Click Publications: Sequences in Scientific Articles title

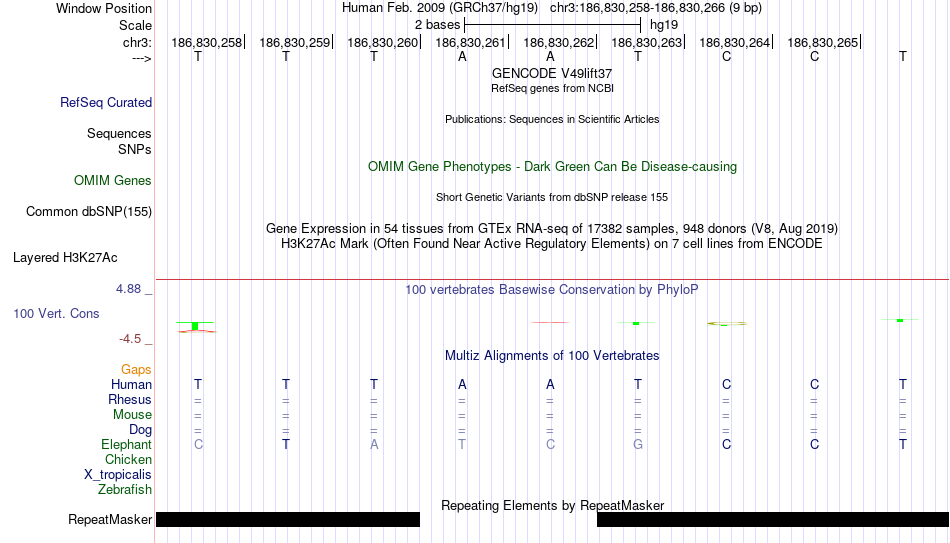[552, 119]
